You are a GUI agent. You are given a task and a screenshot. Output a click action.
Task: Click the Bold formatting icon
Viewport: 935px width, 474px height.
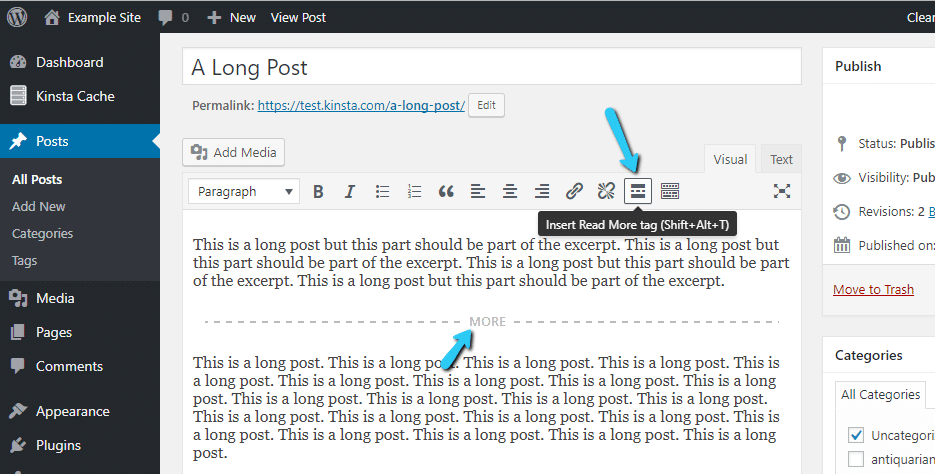click(318, 191)
